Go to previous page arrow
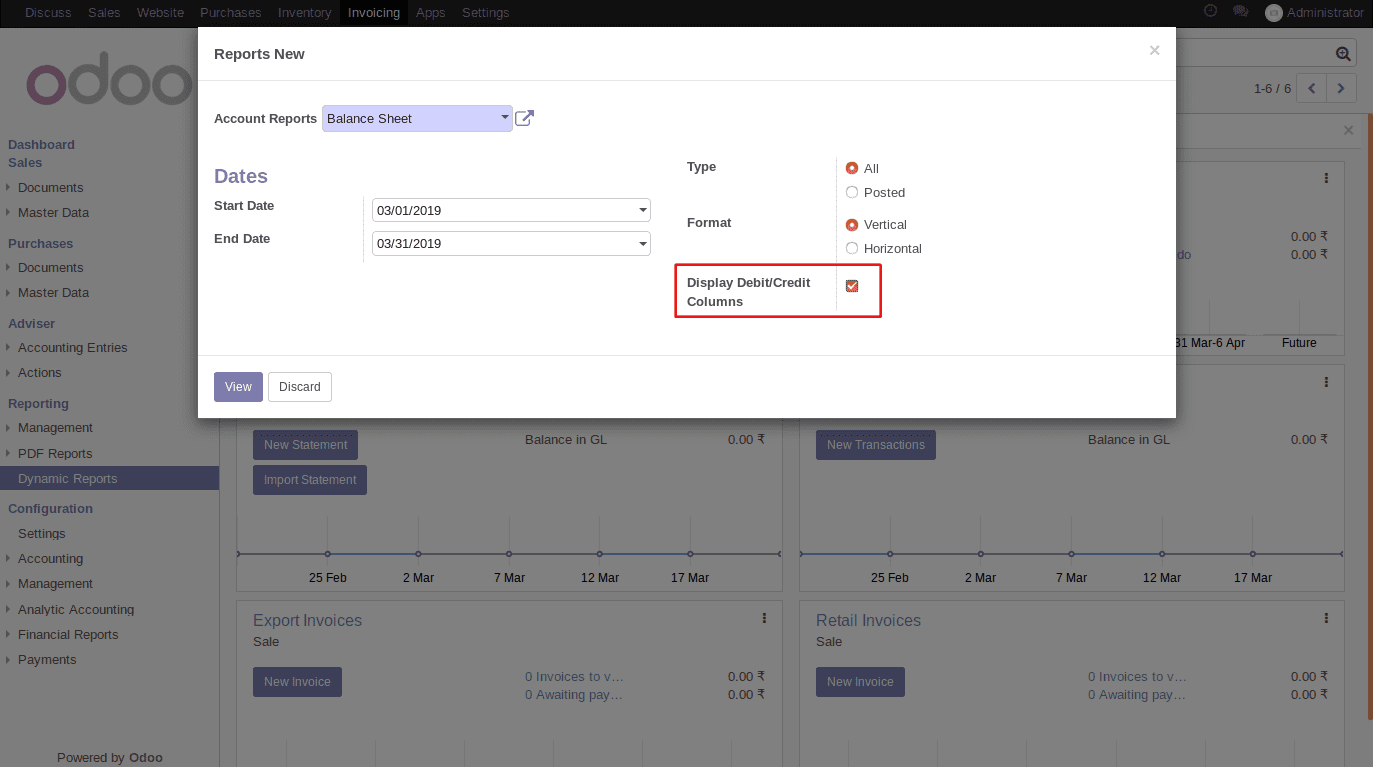Image resolution: width=1373 pixels, height=767 pixels. pos(1311,88)
